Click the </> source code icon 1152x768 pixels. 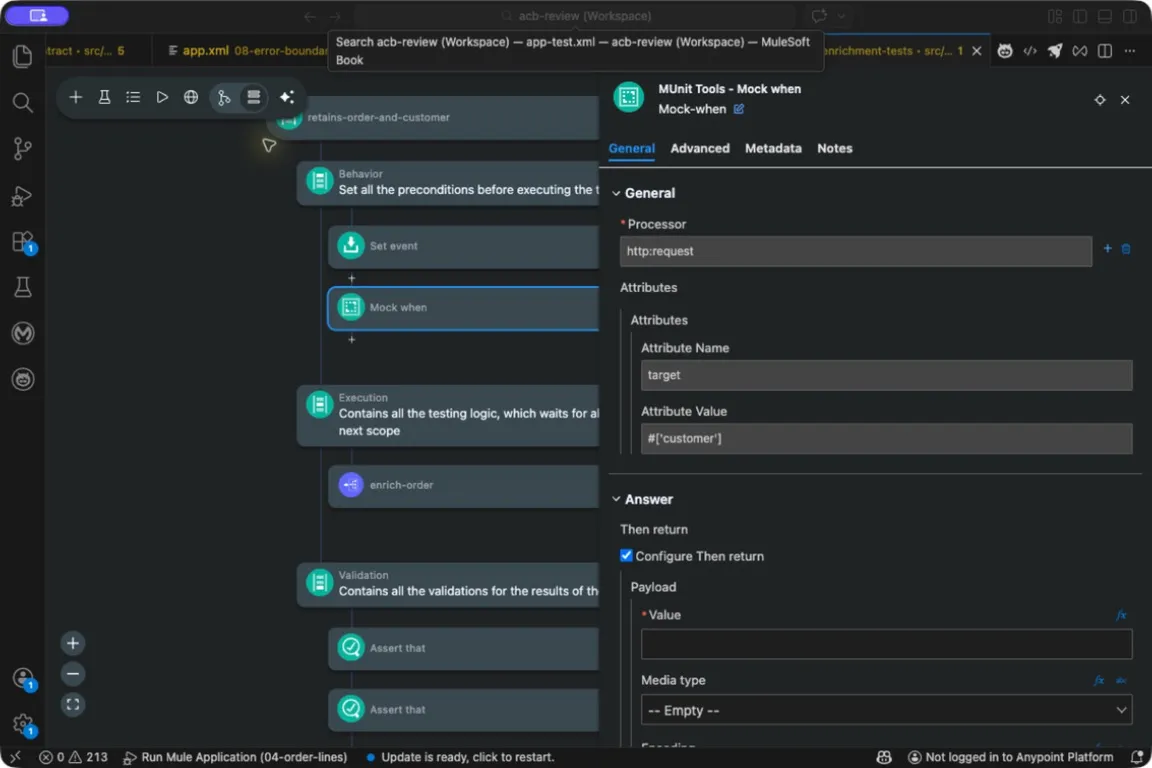coord(1030,51)
